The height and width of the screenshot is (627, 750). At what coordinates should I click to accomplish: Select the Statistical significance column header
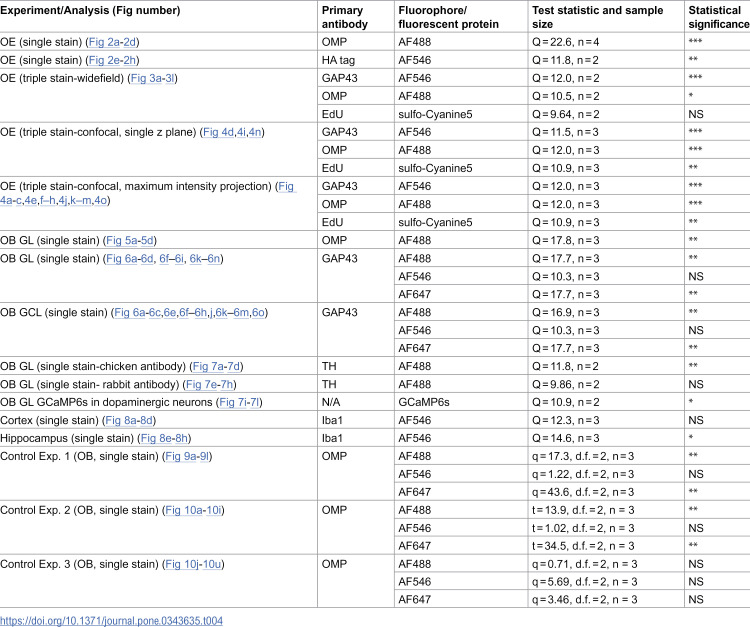pos(718,17)
